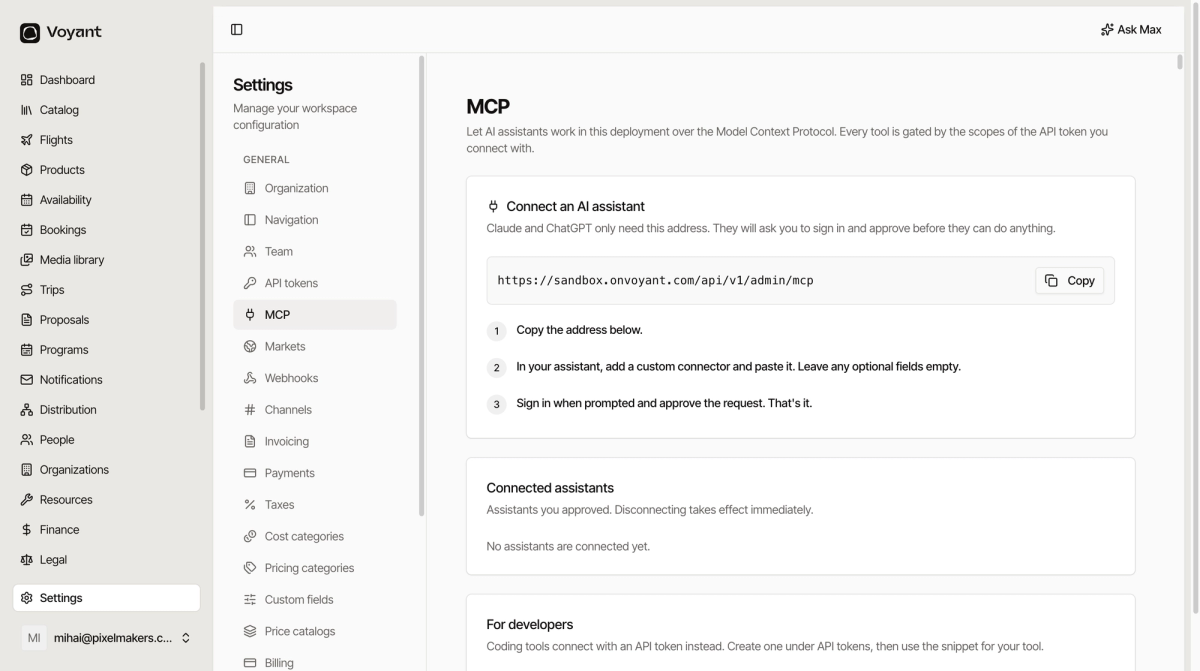Screen dimensions: 1200x671
Task: Click the Flights airplane icon
Action: coord(27,140)
